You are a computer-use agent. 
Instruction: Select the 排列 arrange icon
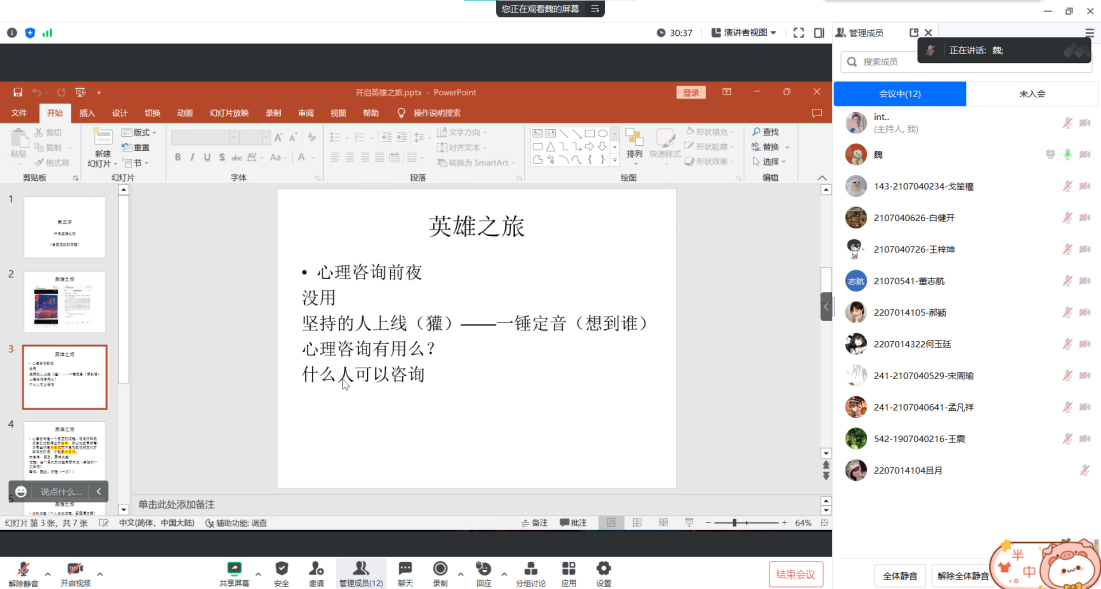click(x=633, y=147)
